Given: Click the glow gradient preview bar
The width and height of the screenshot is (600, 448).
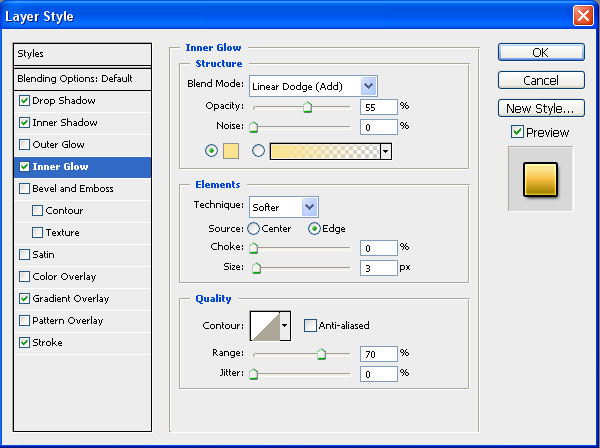Looking at the screenshot, I should point(325,152).
